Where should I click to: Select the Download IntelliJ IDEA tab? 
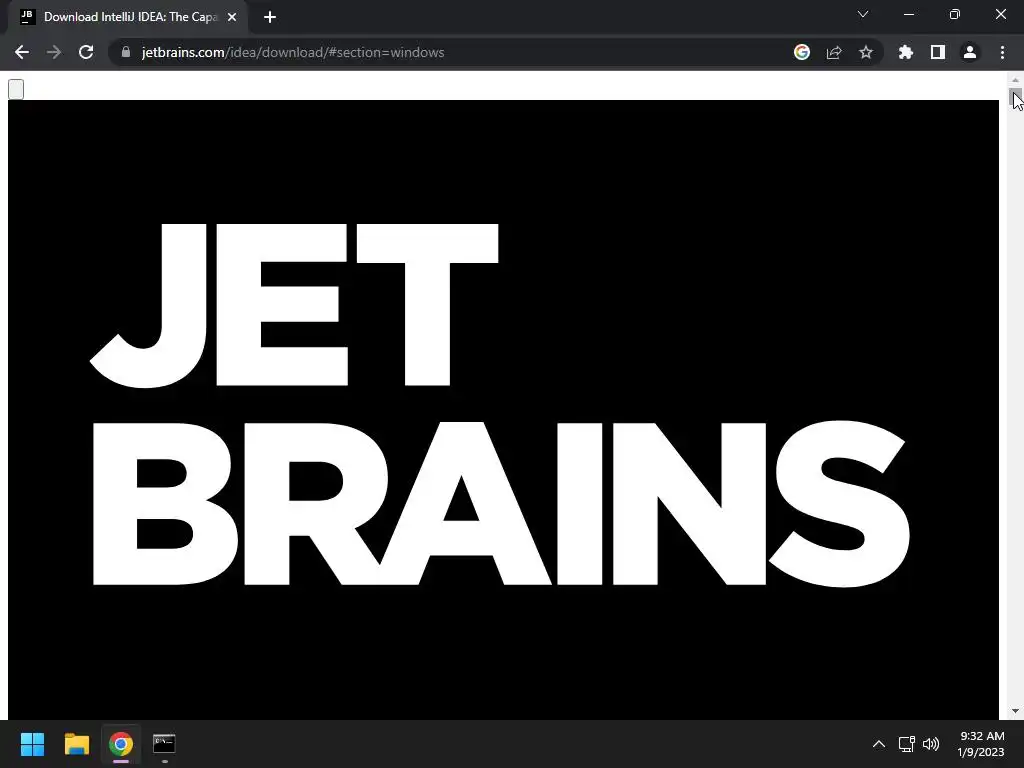click(x=129, y=17)
